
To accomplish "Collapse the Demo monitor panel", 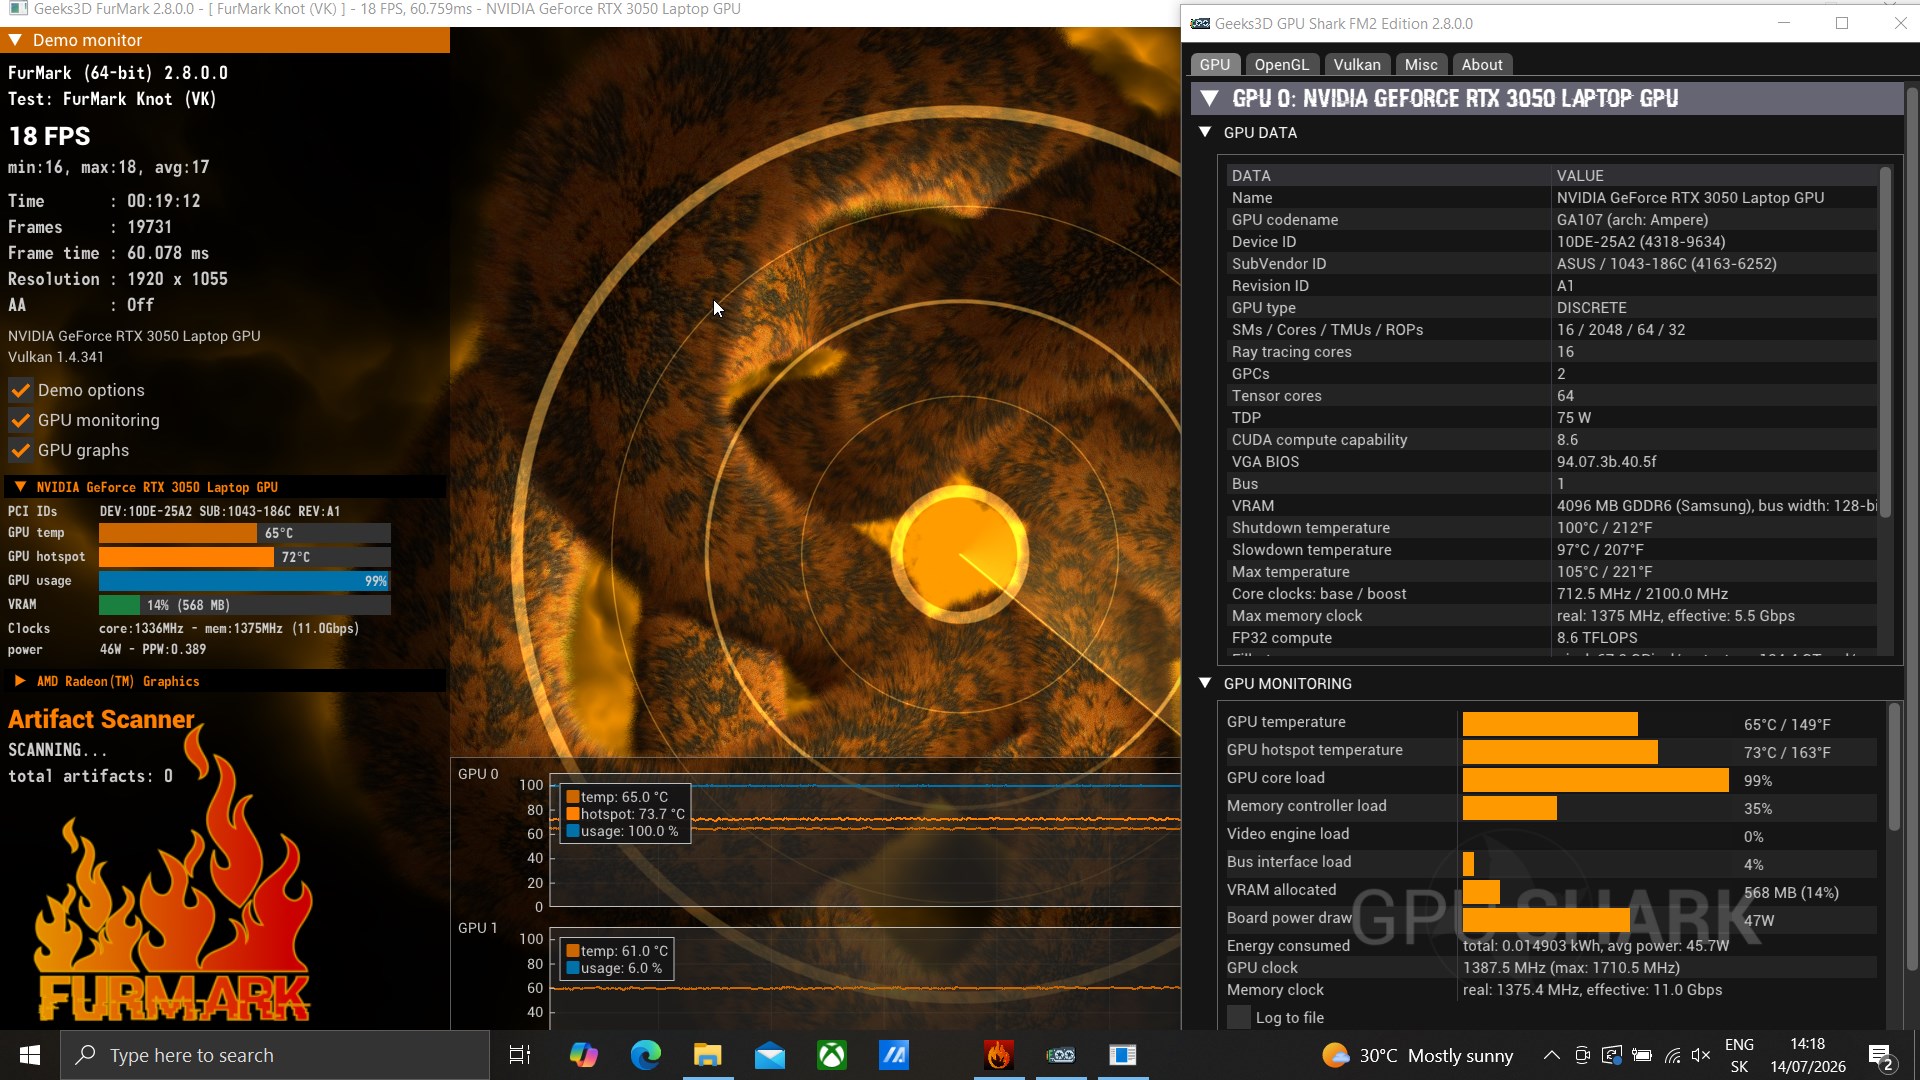I will point(16,40).
